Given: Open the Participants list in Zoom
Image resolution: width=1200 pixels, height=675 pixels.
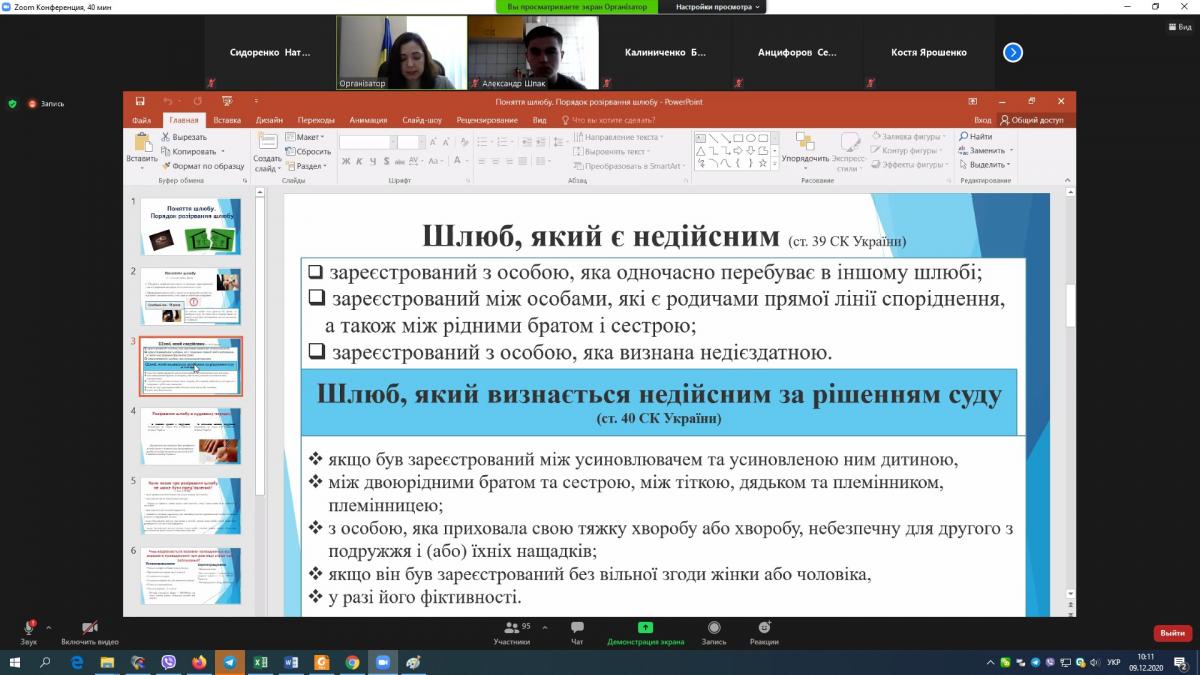Looking at the screenshot, I should coord(511,632).
